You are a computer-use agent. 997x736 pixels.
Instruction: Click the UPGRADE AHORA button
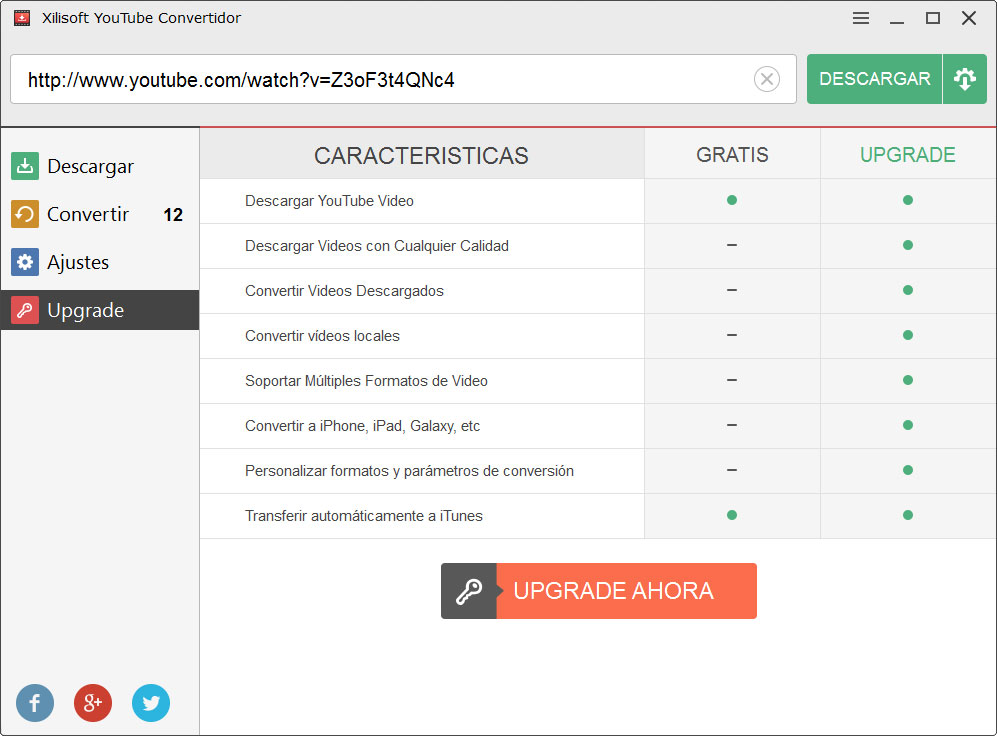[599, 591]
